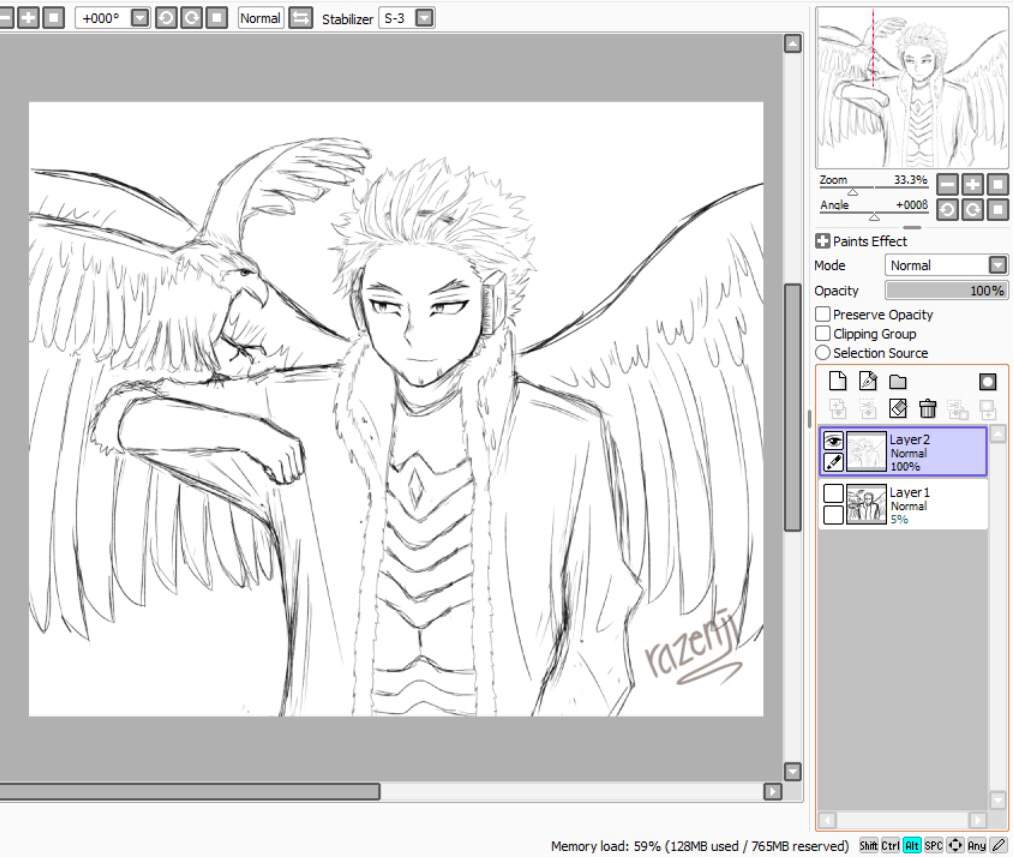The width and height of the screenshot is (1014, 857).
Task: Show Layer1 with its empty visibility box
Action: (x=833, y=494)
